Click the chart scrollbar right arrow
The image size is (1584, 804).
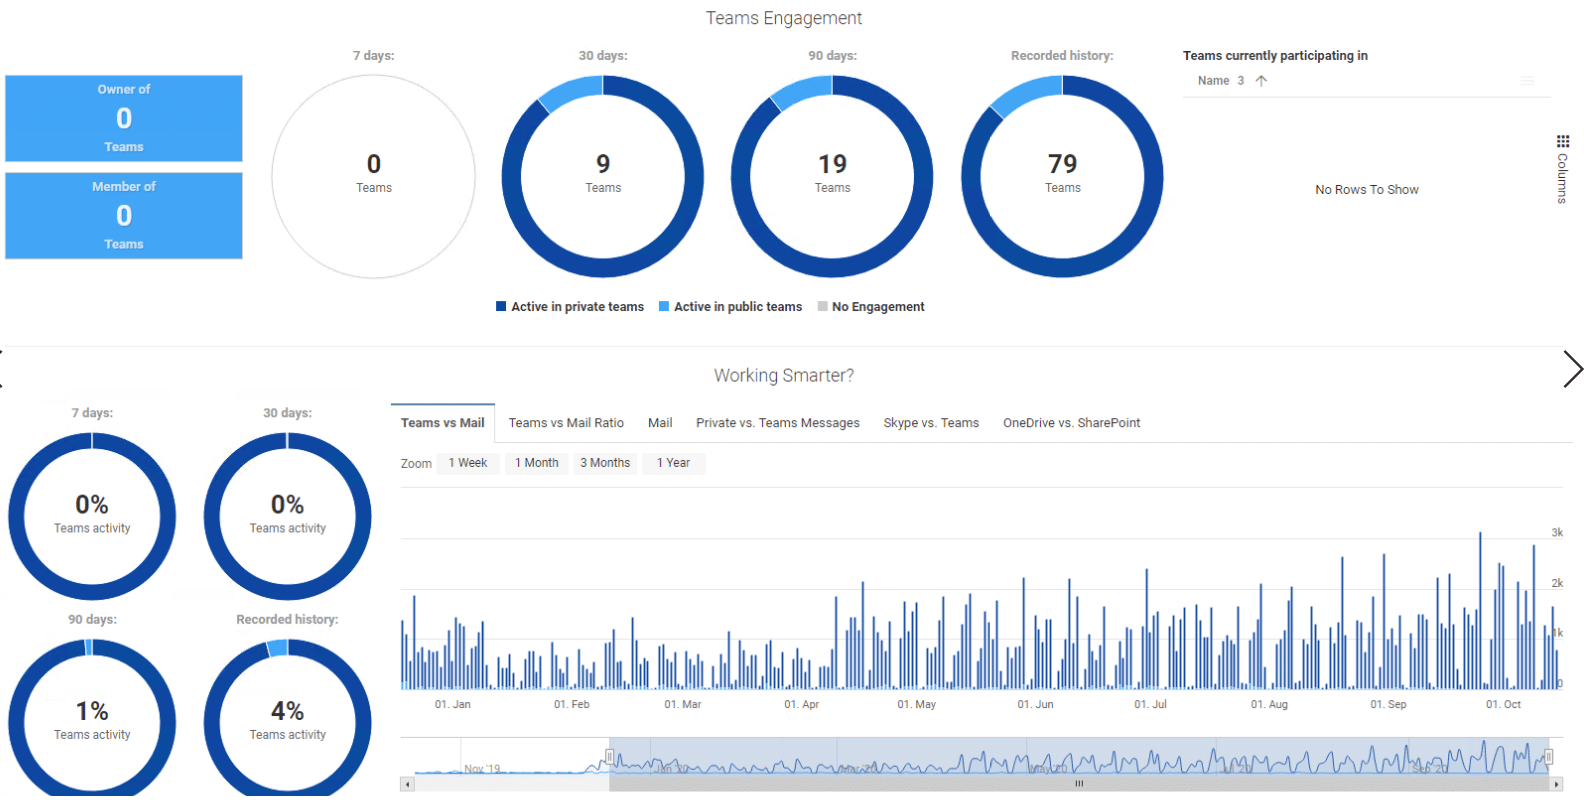[x=1556, y=785]
